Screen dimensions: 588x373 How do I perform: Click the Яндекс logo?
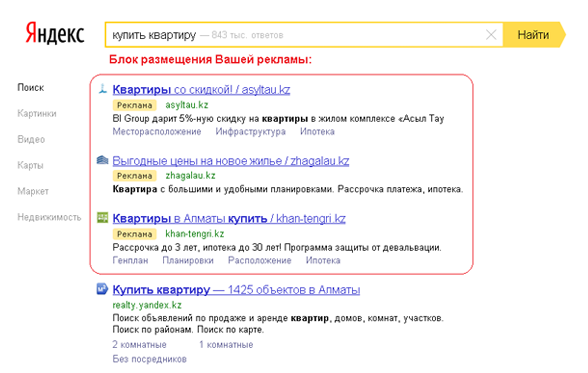tap(55, 34)
